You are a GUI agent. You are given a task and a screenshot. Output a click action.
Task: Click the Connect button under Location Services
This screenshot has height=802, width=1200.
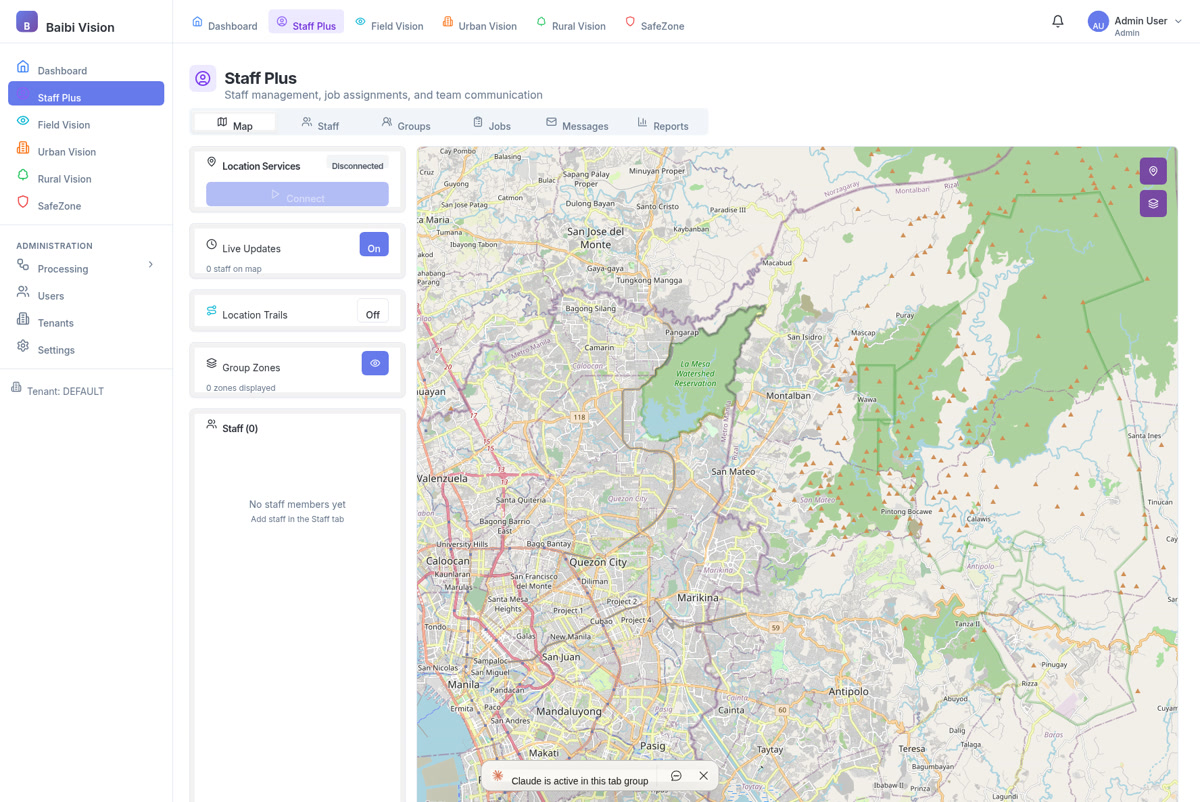pos(297,194)
